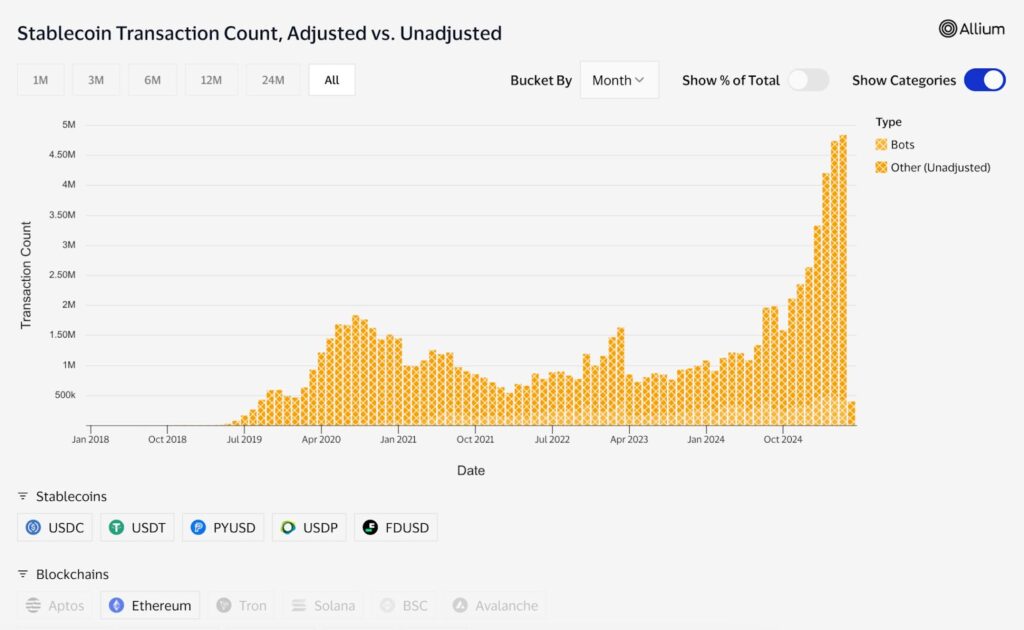Disable the Show Categories toggle
Image resolution: width=1024 pixels, height=630 pixels.
click(x=983, y=79)
